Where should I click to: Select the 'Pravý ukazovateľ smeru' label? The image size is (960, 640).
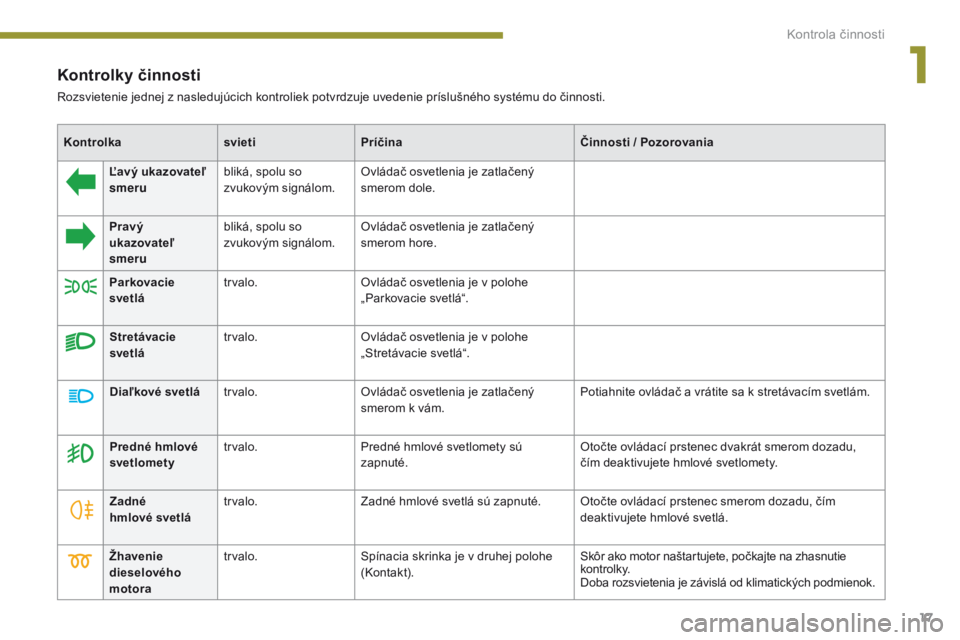coord(142,243)
